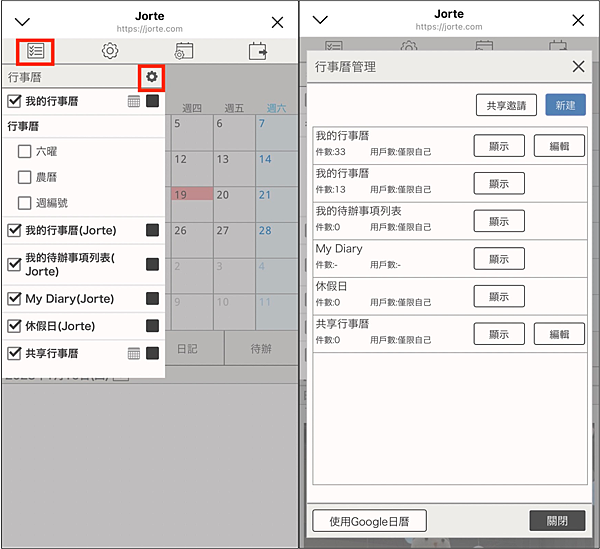Select Saturday date 28 on calendar
The image size is (600, 549).
[277, 240]
